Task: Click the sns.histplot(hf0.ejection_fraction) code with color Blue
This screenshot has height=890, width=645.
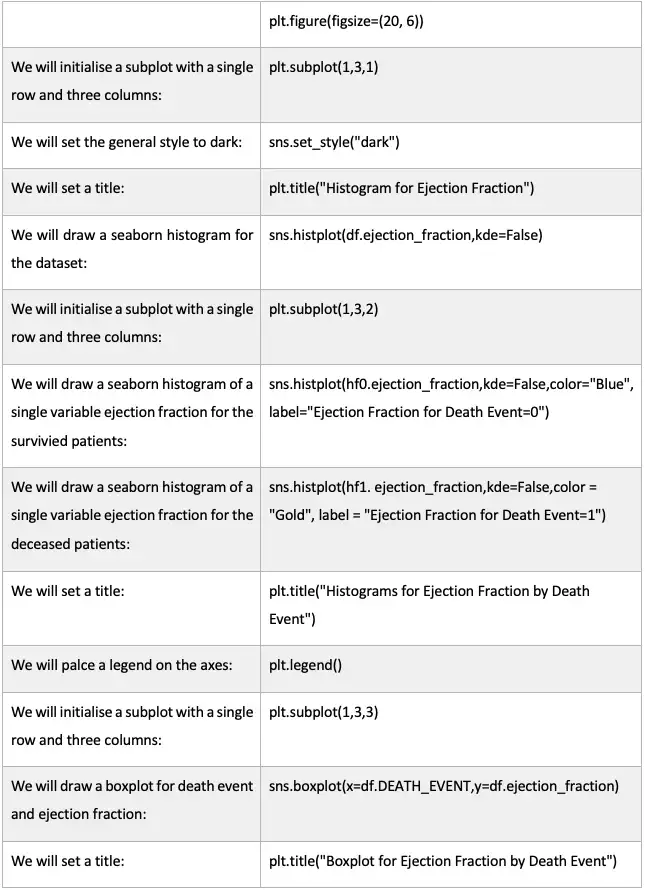Action: [451, 398]
